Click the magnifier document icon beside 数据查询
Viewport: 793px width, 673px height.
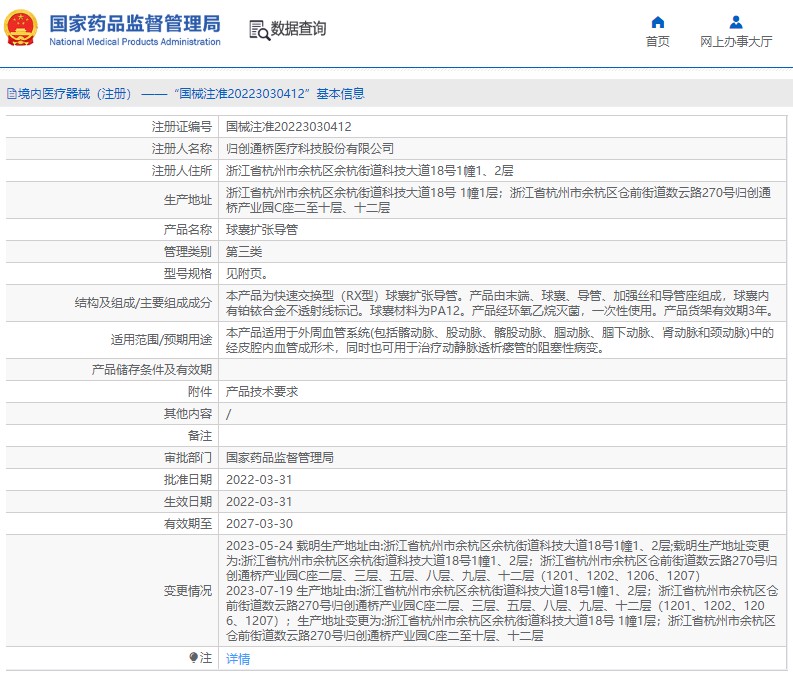[258, 30]
